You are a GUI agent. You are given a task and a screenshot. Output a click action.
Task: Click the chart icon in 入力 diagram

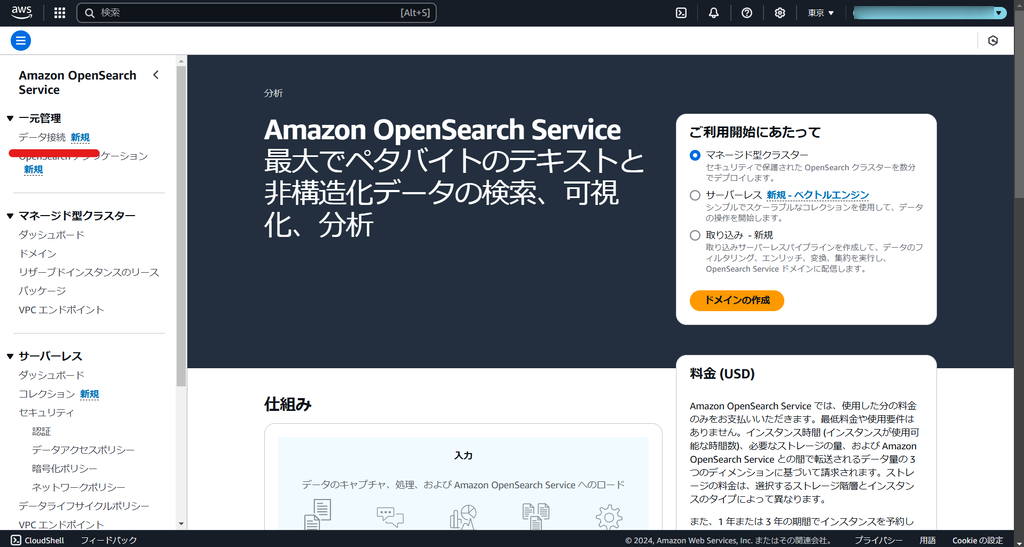coord(463,516)
